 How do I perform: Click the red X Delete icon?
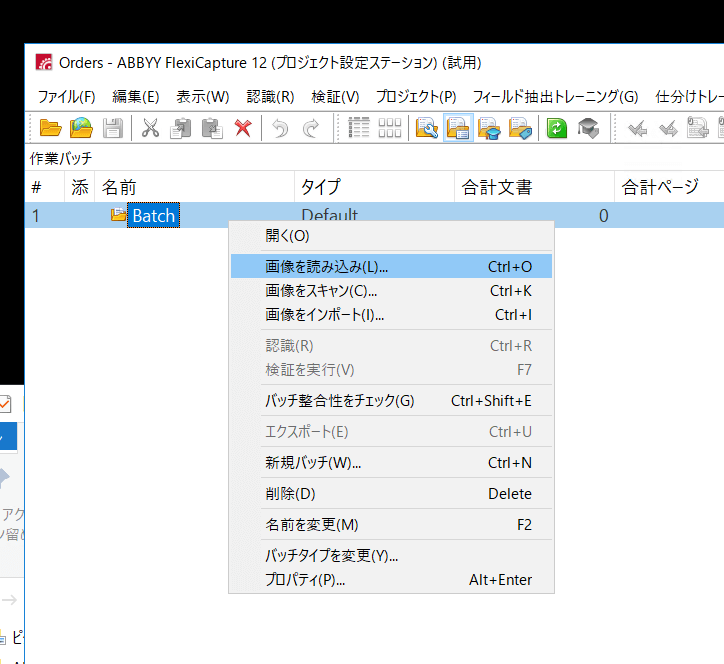243,128
